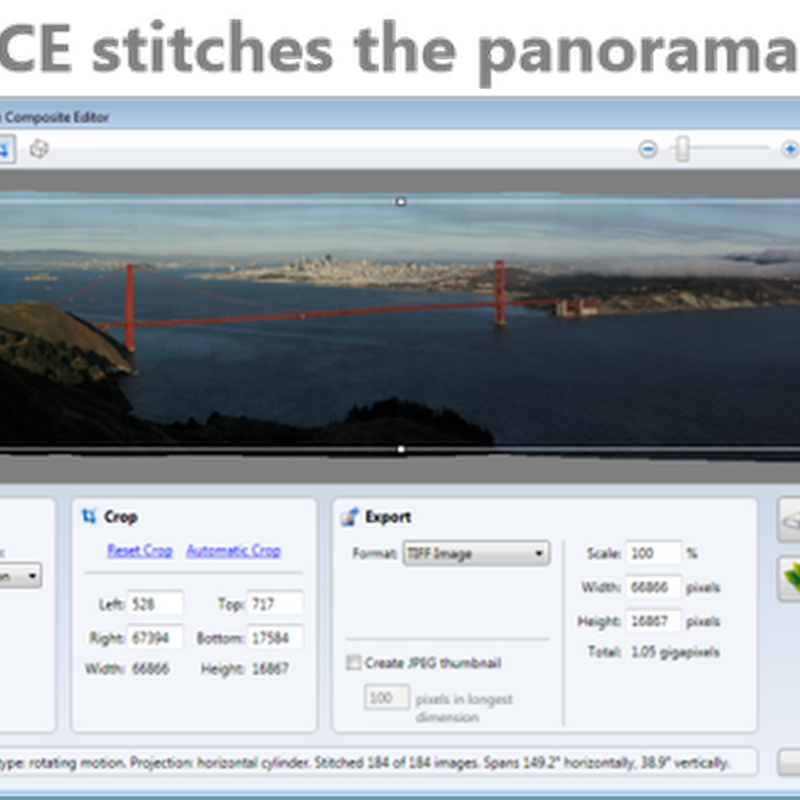Click the zoom slider thumb
This screenshot has height=800, width=800.
pos(682,149)
